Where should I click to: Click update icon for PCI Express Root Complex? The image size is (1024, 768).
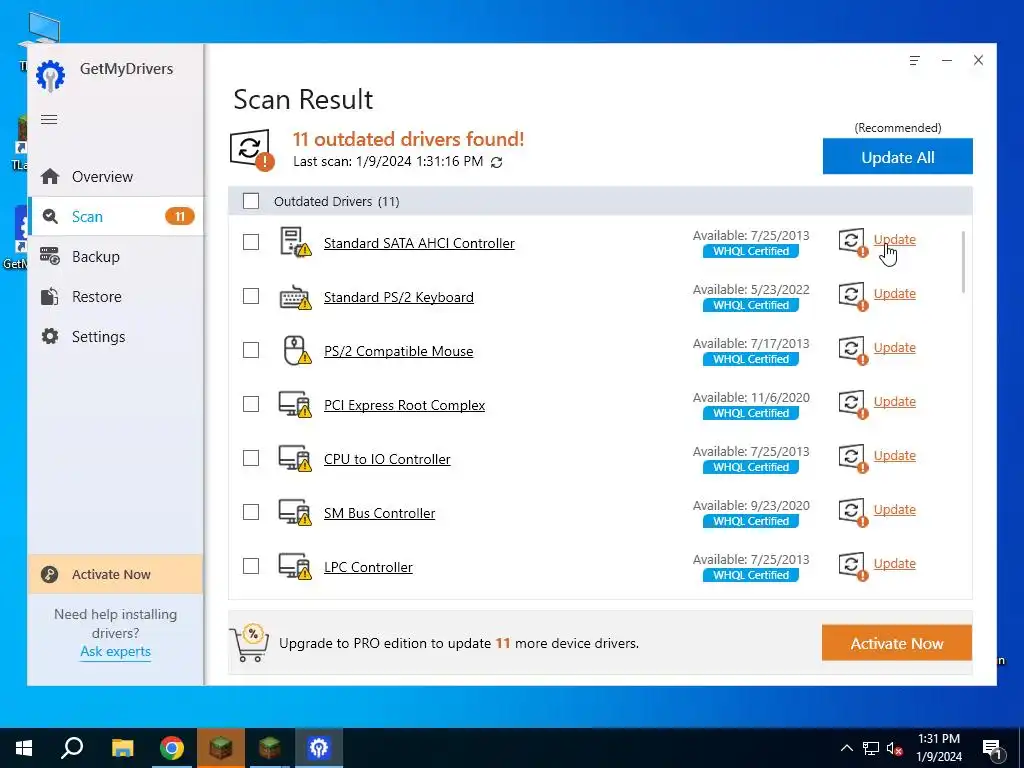click(x=853, y=404)
